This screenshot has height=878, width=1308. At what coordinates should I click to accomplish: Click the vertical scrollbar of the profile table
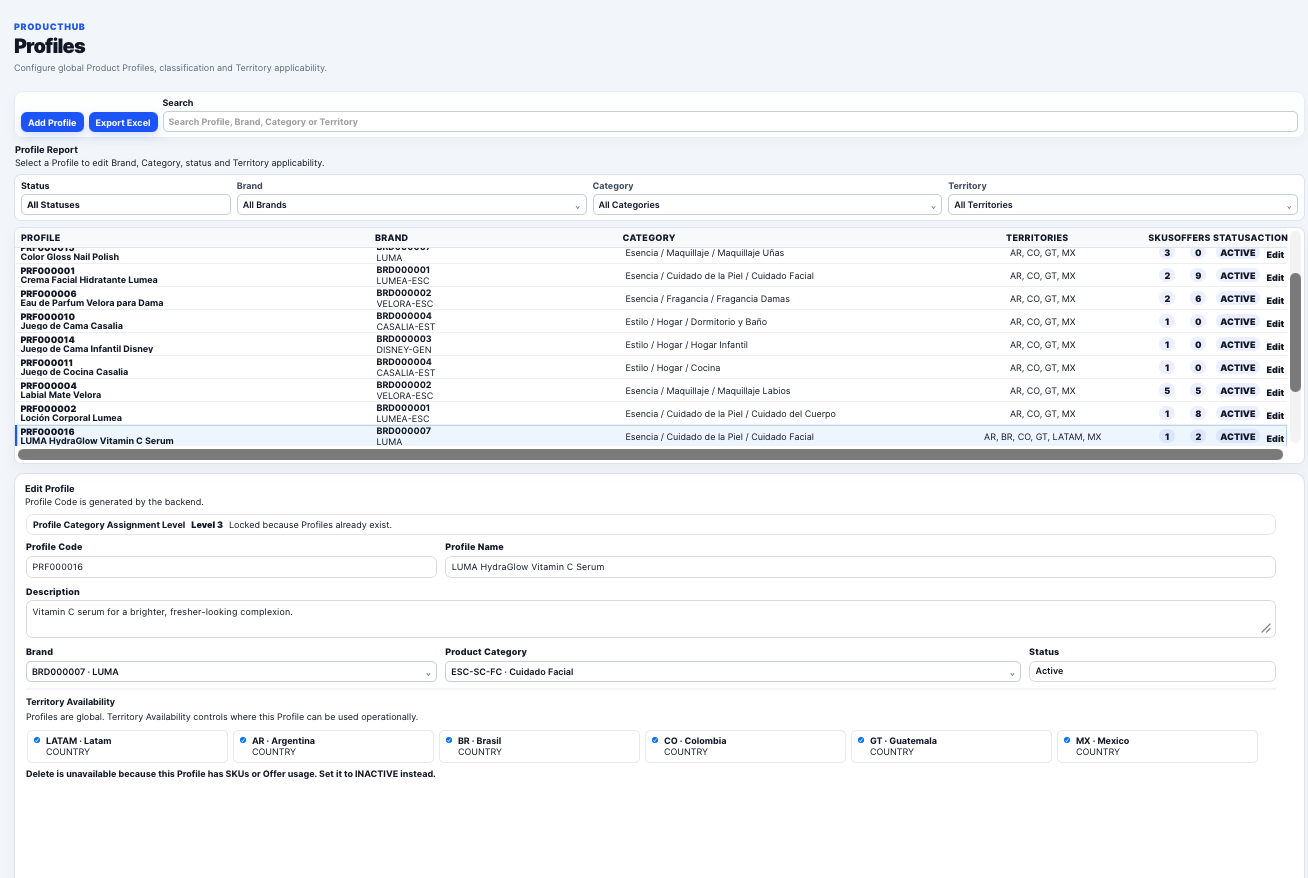(x=1295, y=332)
